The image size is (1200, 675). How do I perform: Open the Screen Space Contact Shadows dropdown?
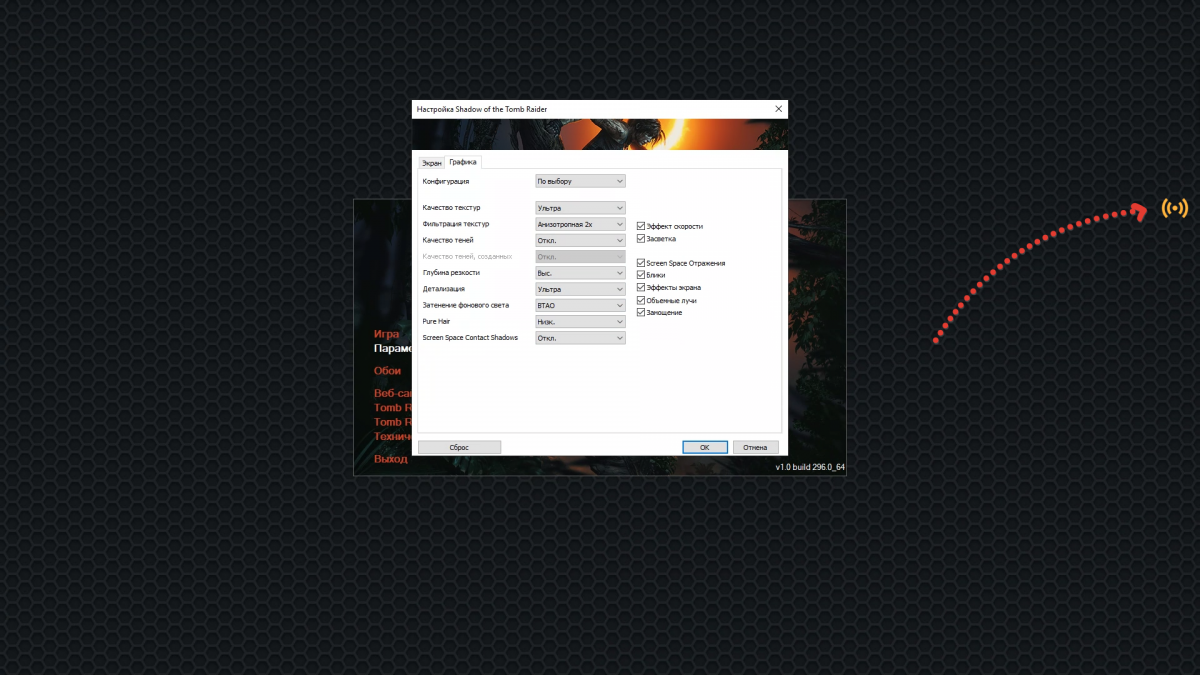click(580, 338)
